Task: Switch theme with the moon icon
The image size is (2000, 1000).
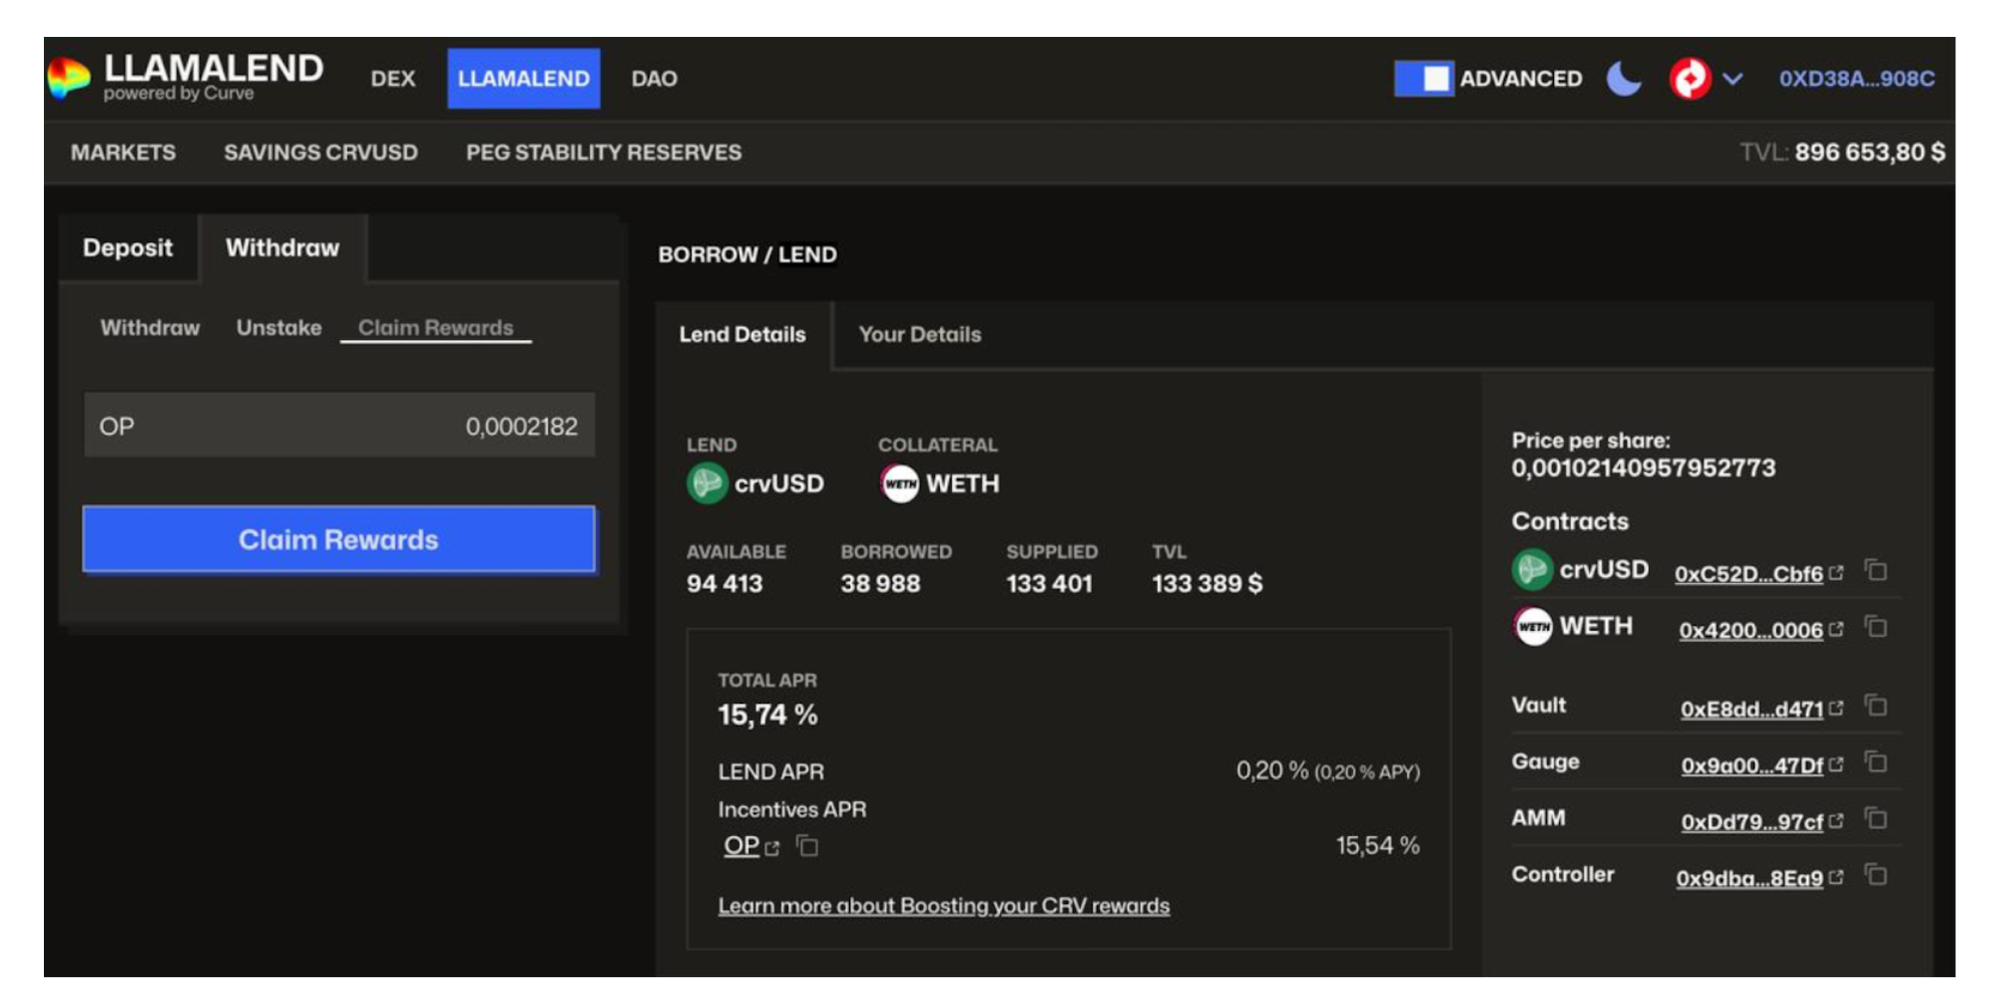Action: 1624,79
